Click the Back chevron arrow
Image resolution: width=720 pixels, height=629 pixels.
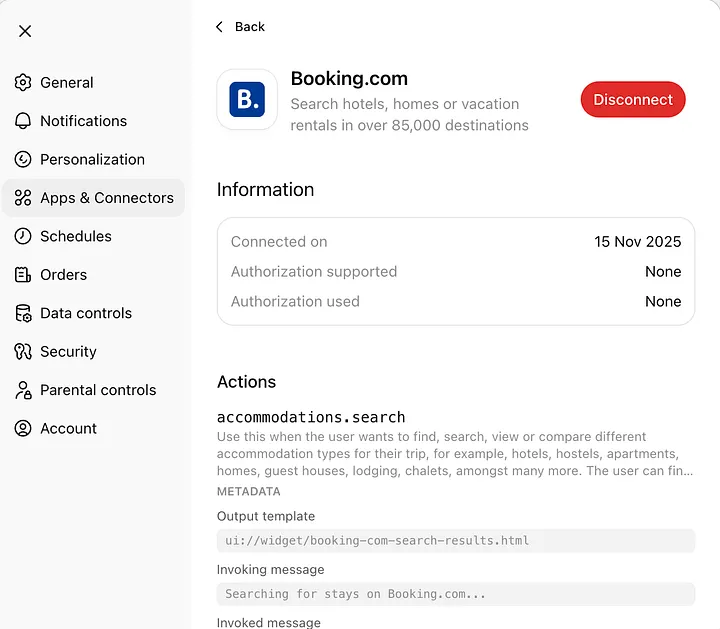[219, 27]
